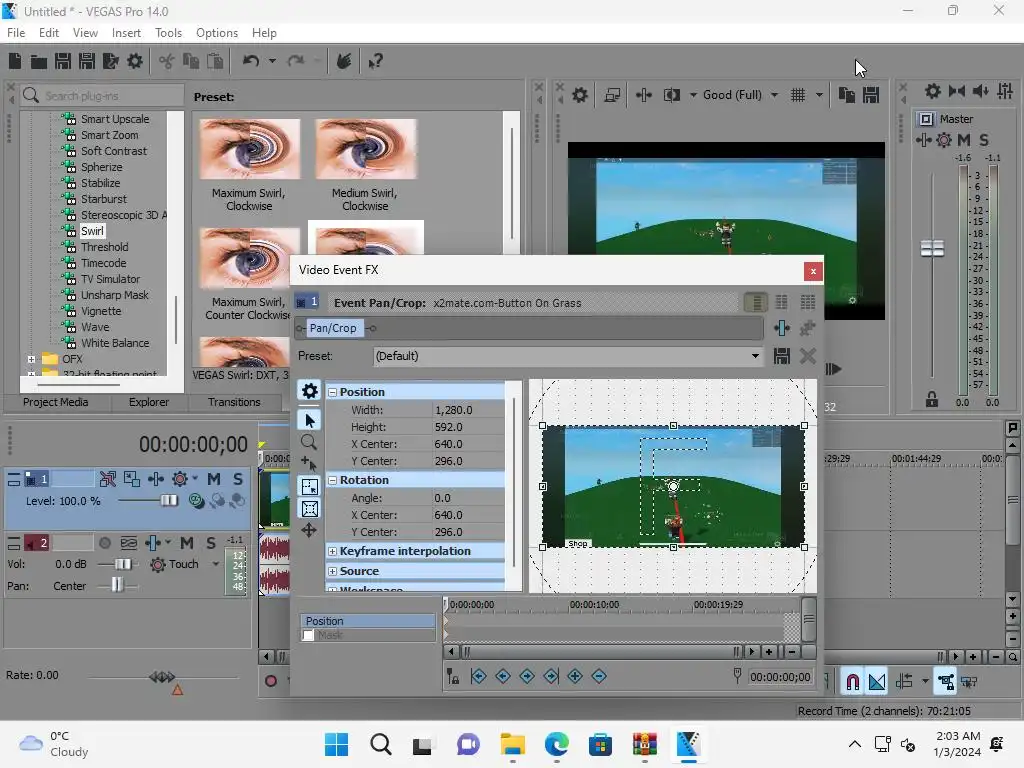The width and height of the screenshot is (1024, 768).
Task: Click the Master volume fader handle
Action: click(x=933, y=248)
